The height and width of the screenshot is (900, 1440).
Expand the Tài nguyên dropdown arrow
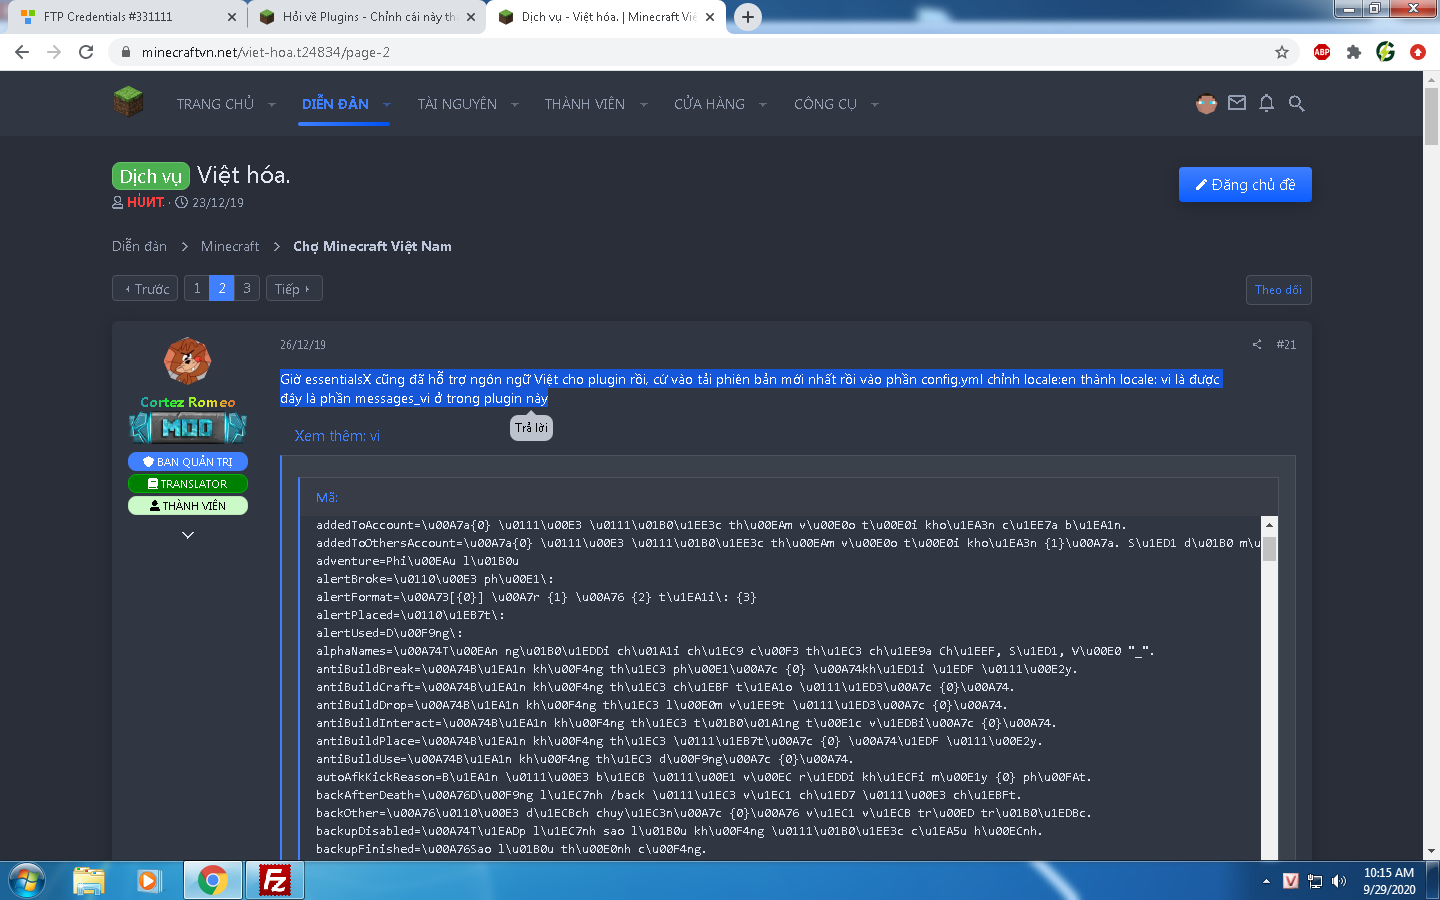pos(515,104)
